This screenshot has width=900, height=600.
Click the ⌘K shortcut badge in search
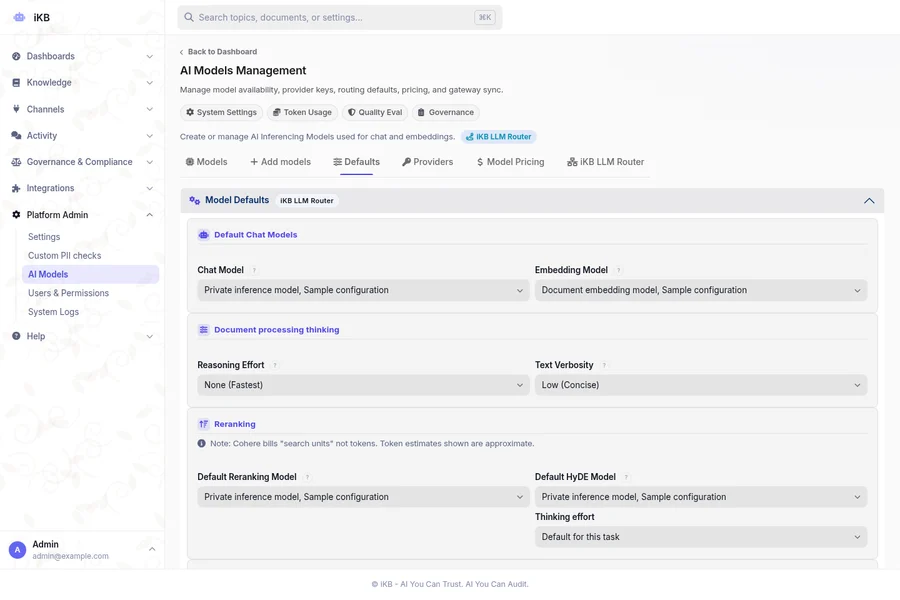[x=485, y=17]
